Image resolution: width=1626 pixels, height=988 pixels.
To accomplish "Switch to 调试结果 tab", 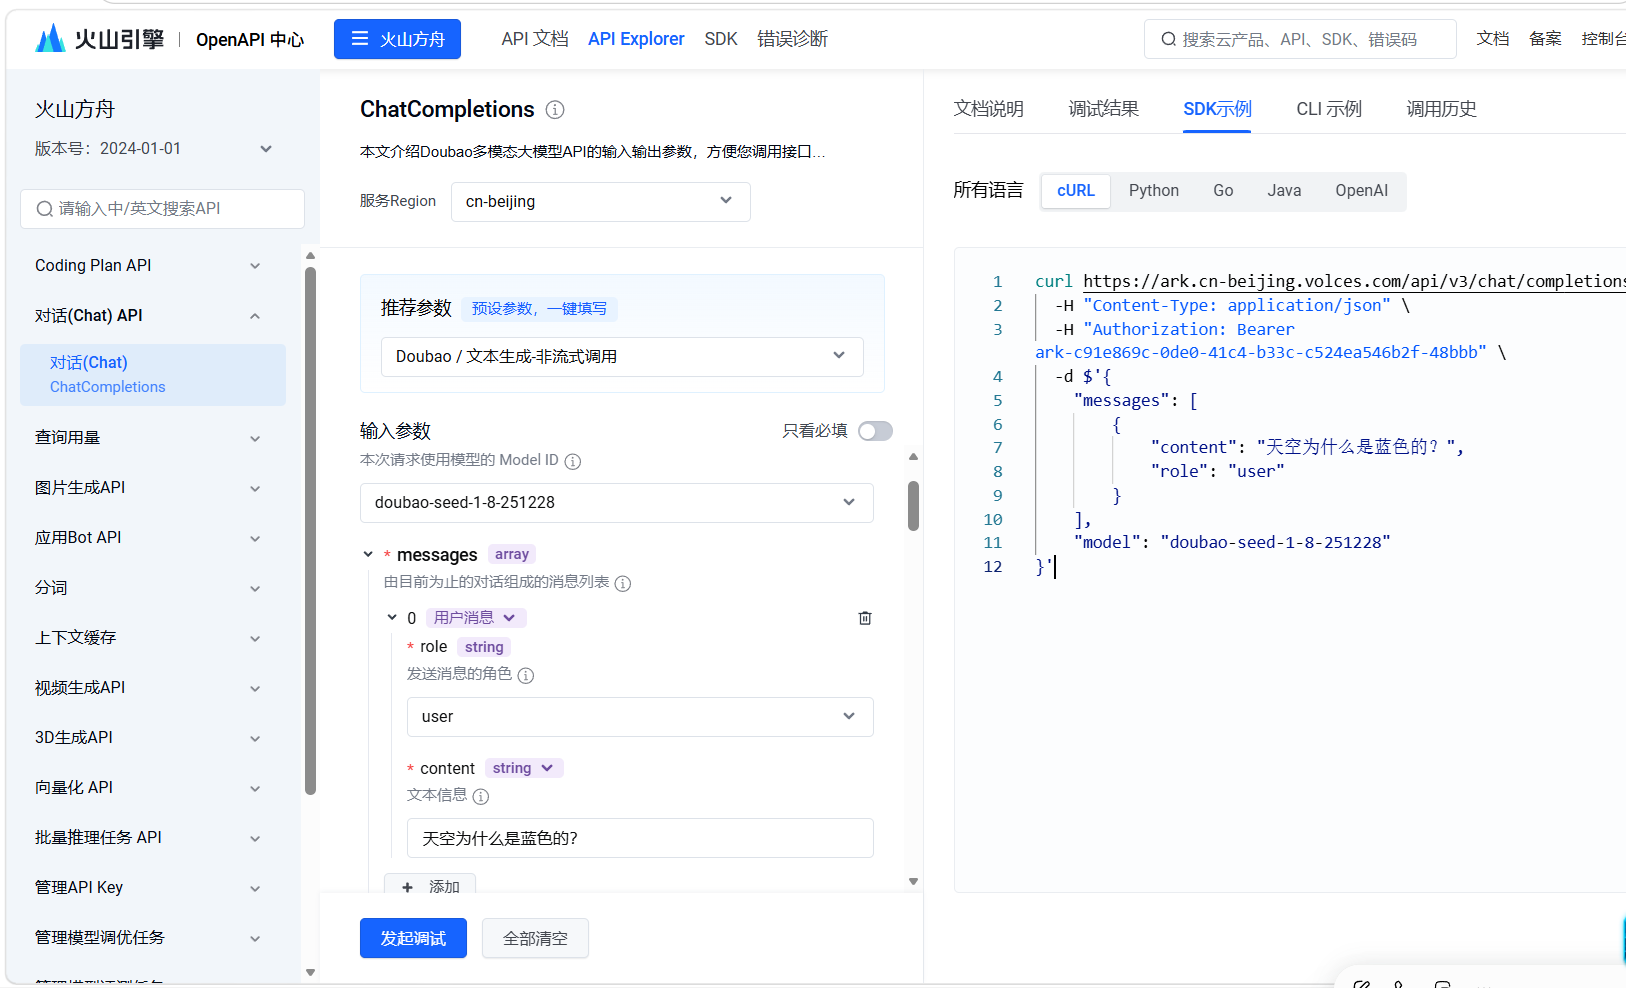I will 1103,109.
